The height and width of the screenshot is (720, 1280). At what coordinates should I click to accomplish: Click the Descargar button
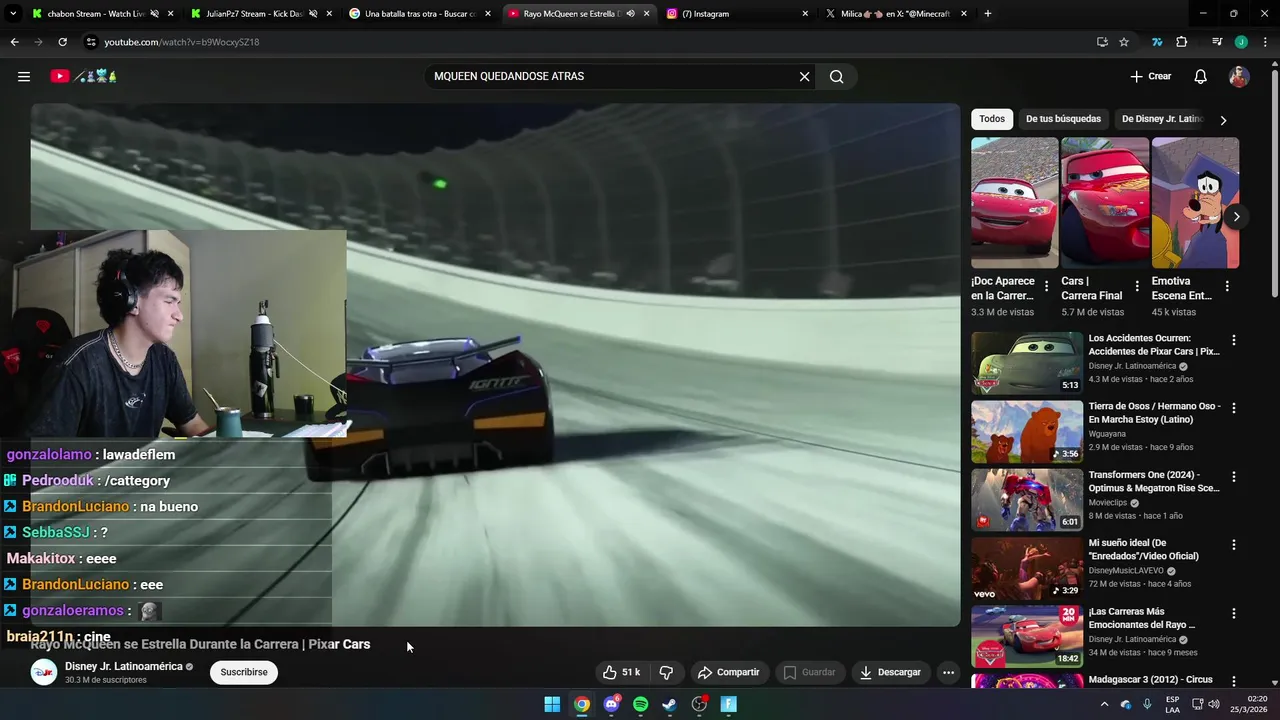pos(890,672)
